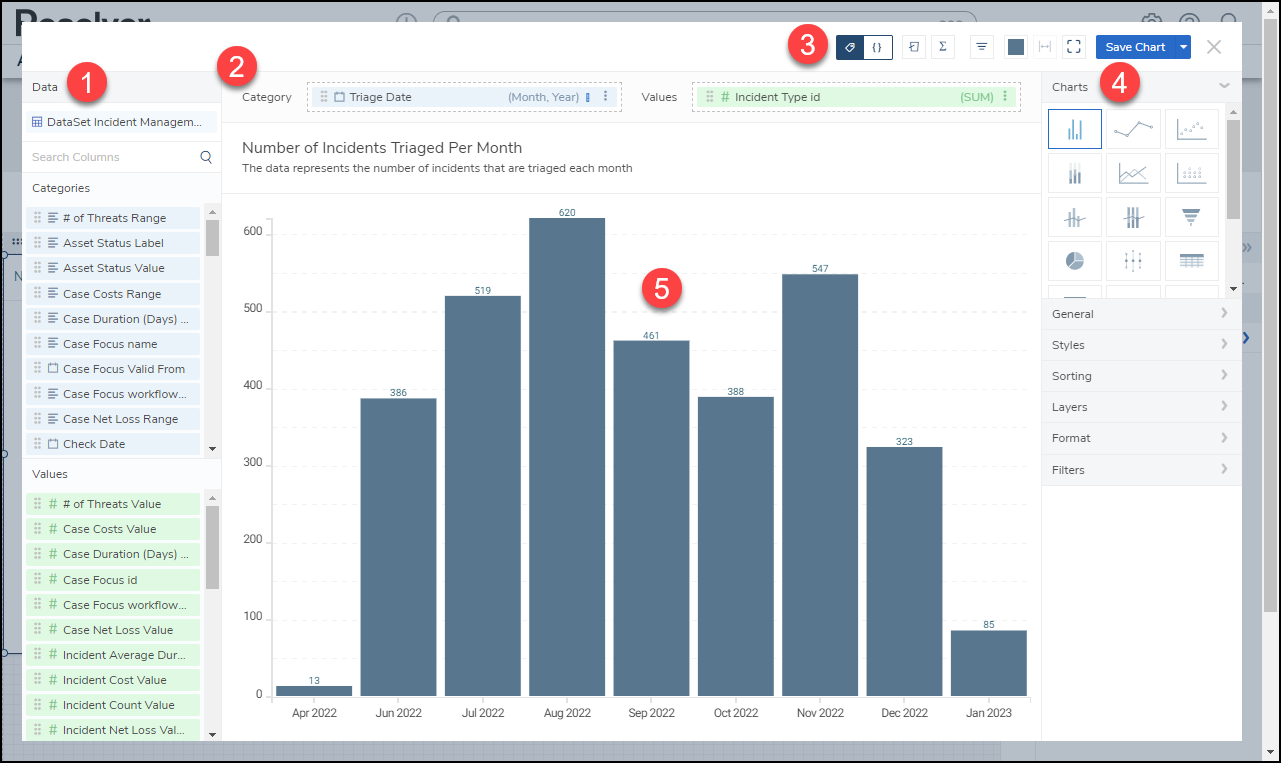Expand the Styles settings section

coord(1141,345)
